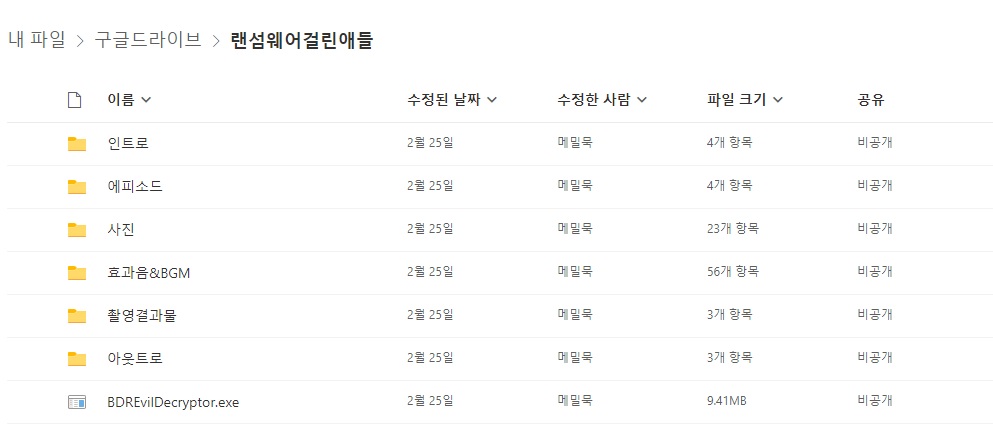Navigate to 구글드라이브 breadcrumb folder
The height and width of the screenshot is (441, 993).
point(148,41)
